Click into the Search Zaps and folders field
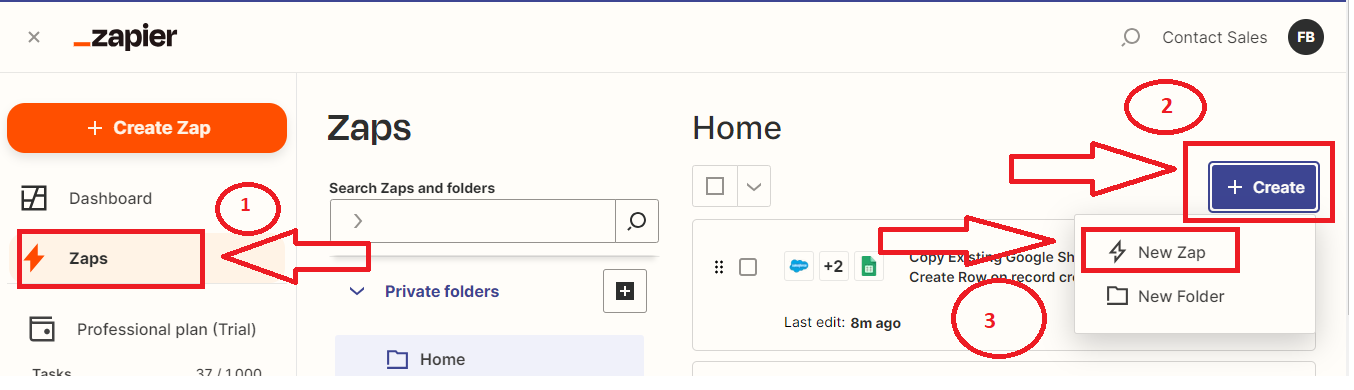Screen dimensions: 1354x390 [473, 221]
